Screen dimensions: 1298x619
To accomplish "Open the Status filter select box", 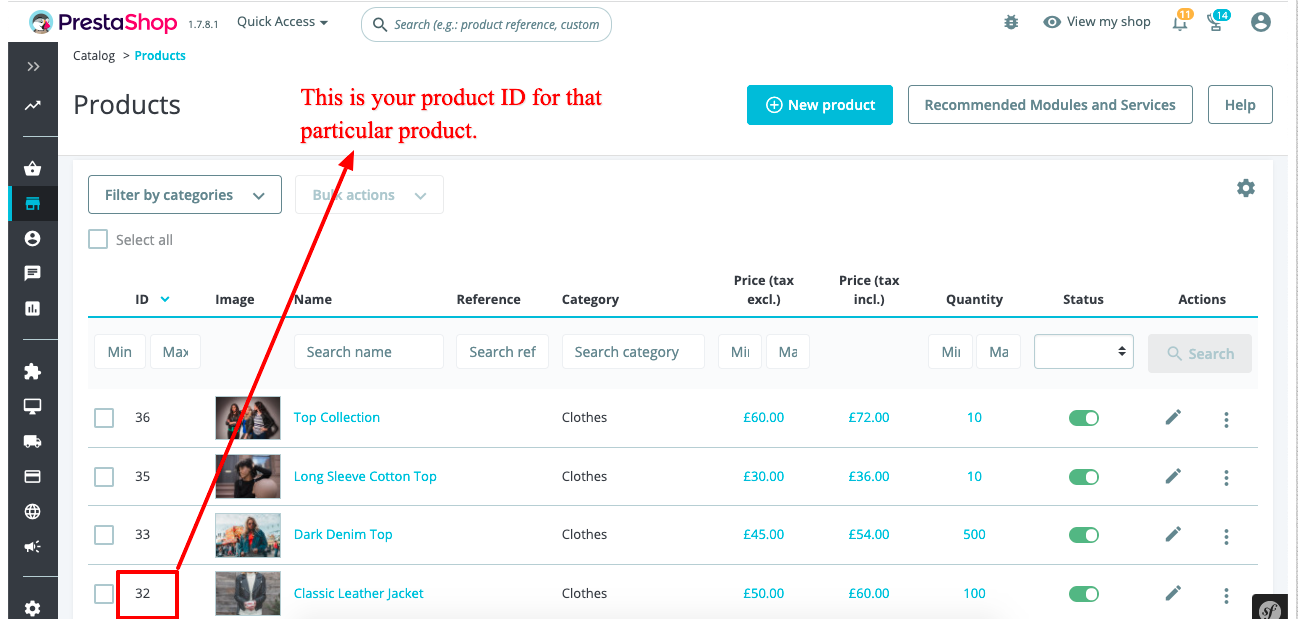I will 1083,352.
